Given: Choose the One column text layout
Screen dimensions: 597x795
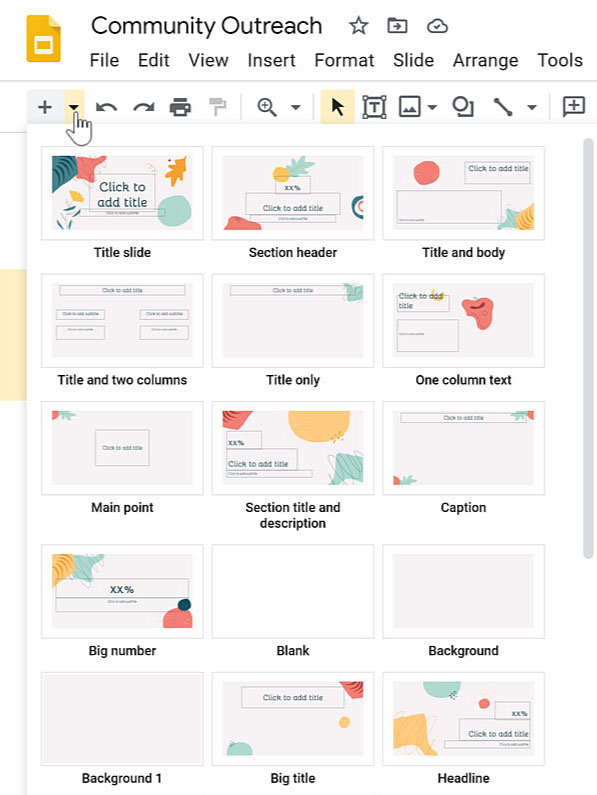Looking at the screenshot, I should point(464,320).
